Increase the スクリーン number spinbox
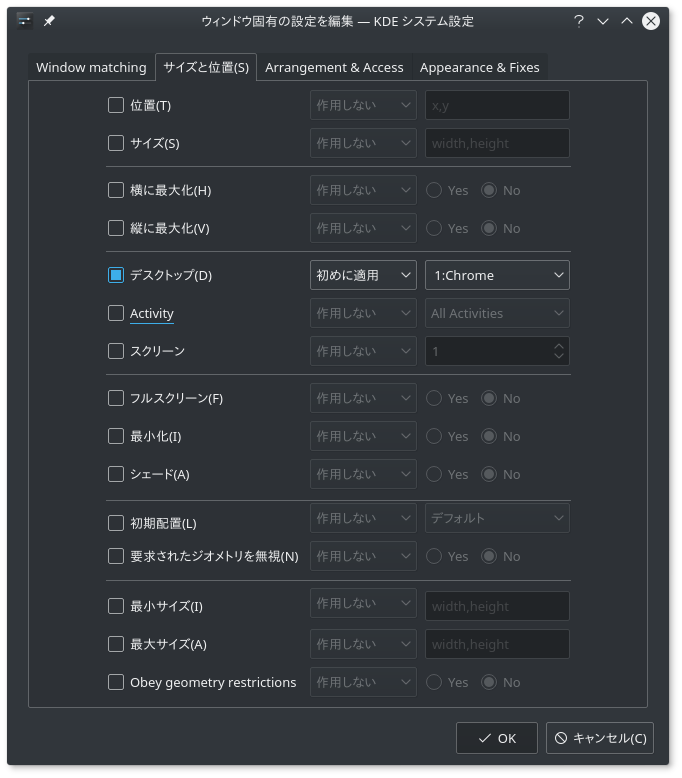Viewport: 682px width, 778px height. [559, 346]
